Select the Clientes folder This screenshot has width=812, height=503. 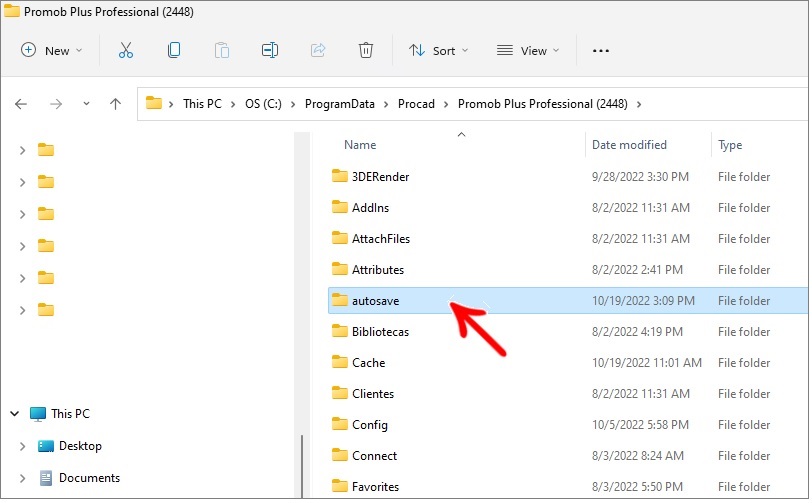click(568, 394)
